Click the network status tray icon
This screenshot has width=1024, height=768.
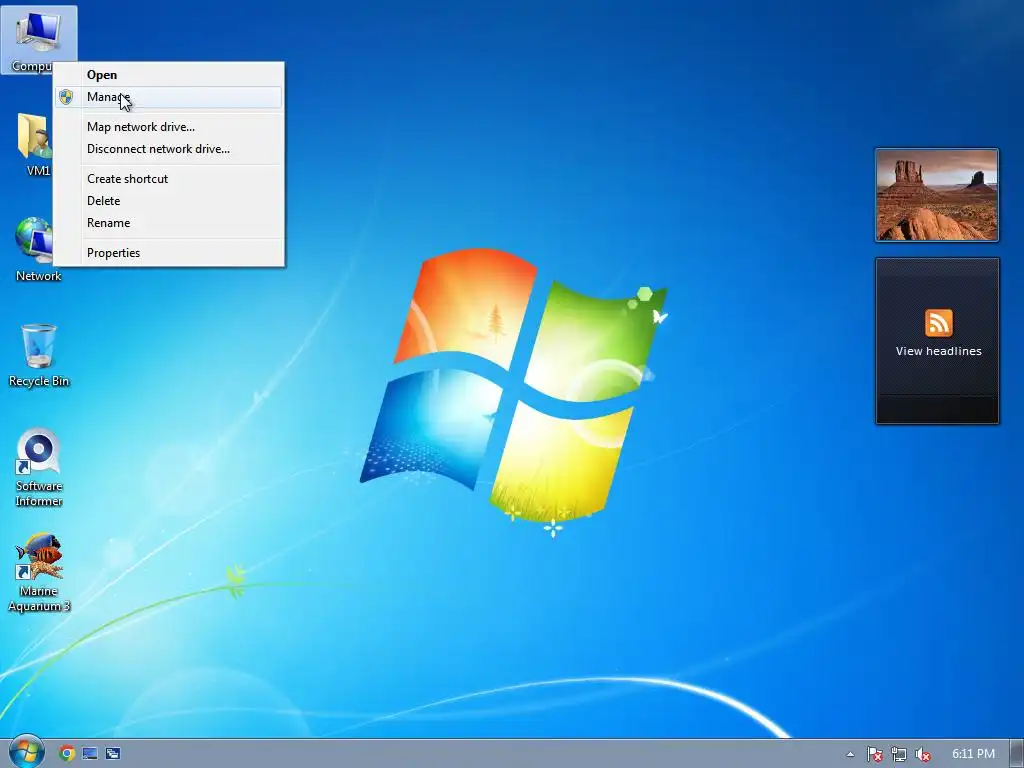899,754
